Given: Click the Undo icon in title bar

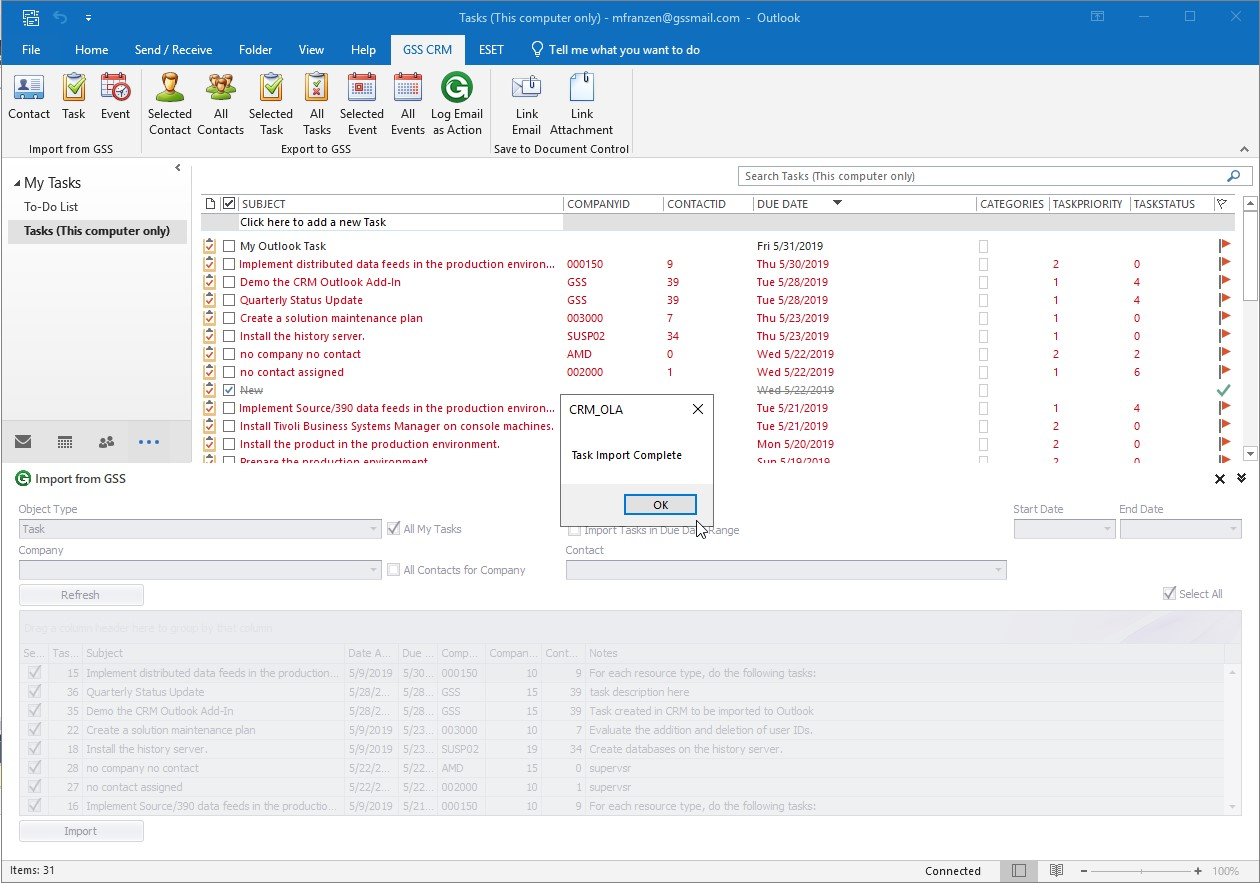Looking at the screenshot, I should (61, 17).
